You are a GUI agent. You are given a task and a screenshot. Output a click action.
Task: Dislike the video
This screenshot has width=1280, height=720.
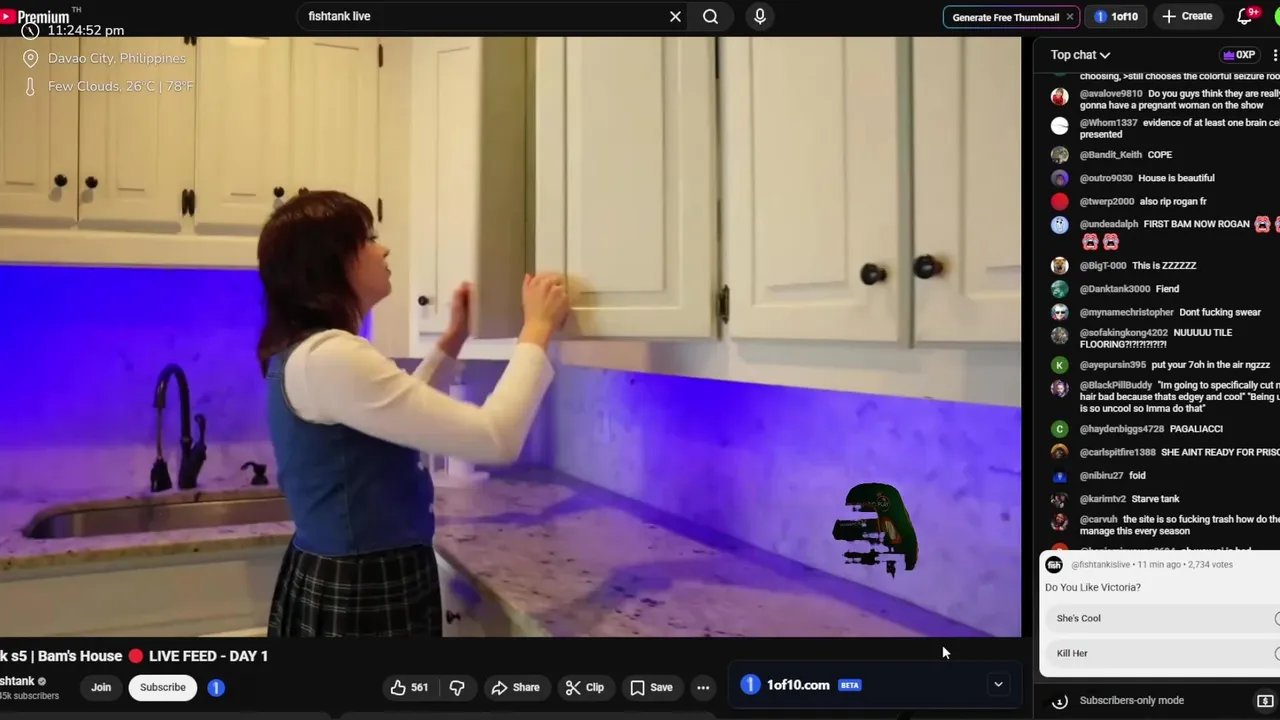pos(457,687)
